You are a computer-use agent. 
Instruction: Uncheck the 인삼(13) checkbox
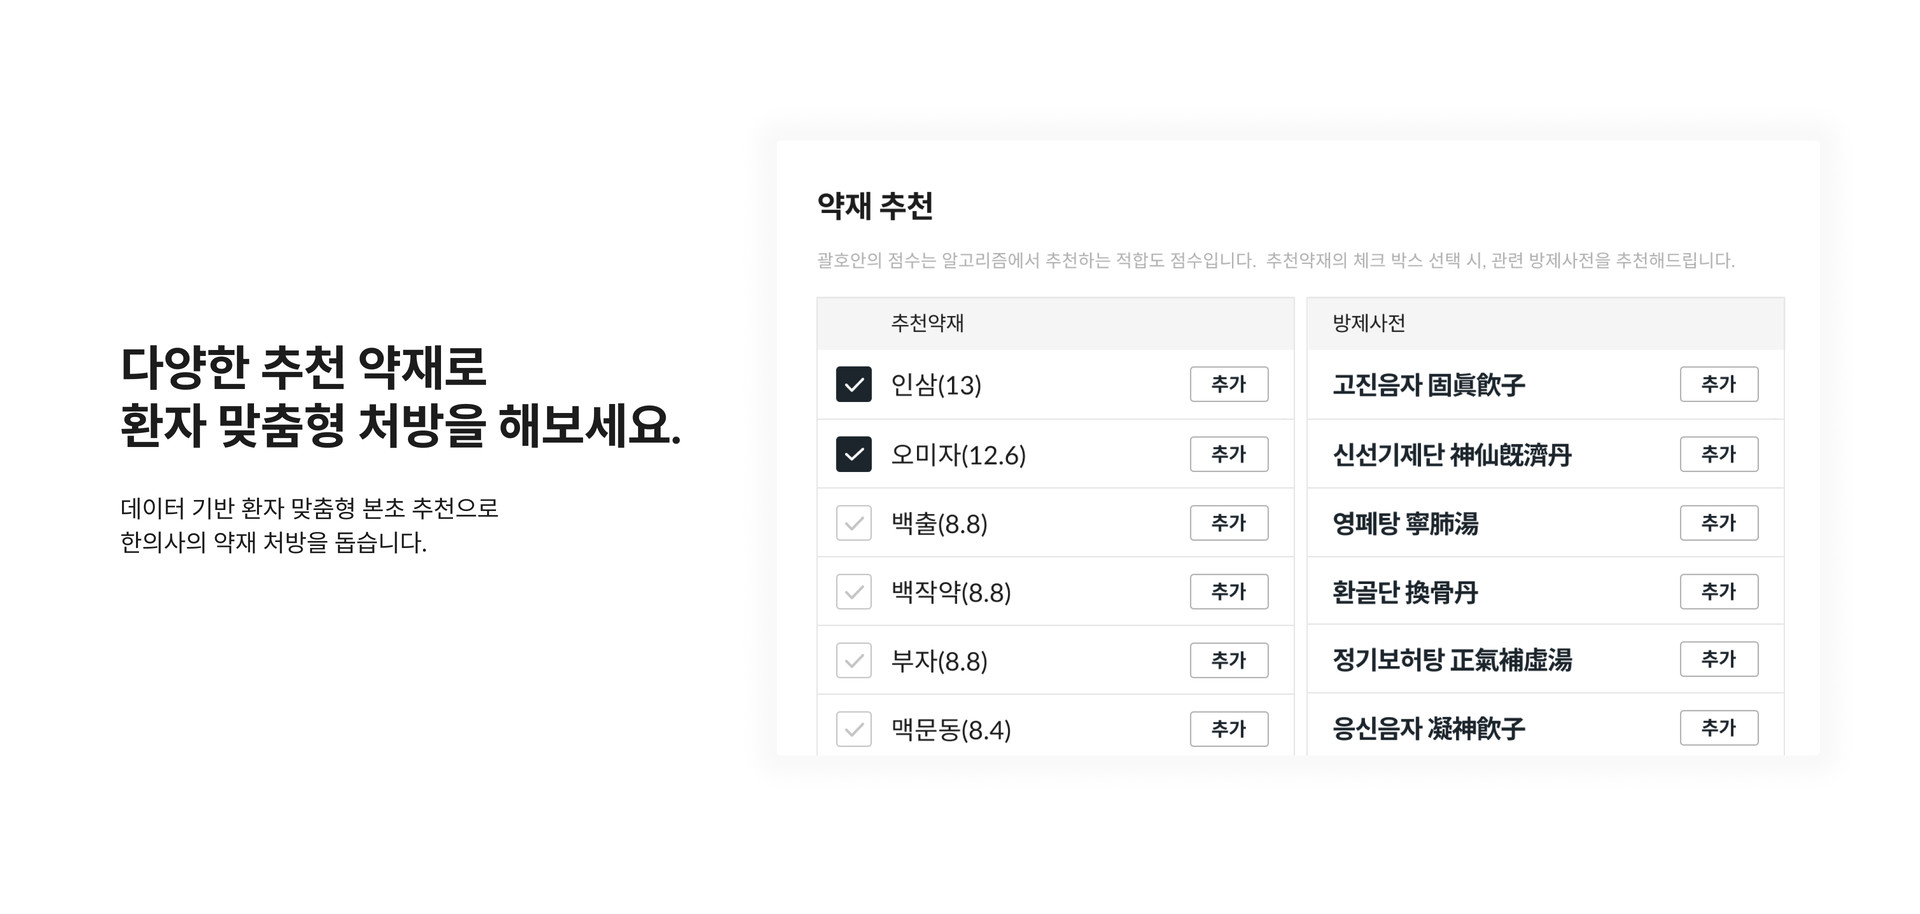[853, 384]
